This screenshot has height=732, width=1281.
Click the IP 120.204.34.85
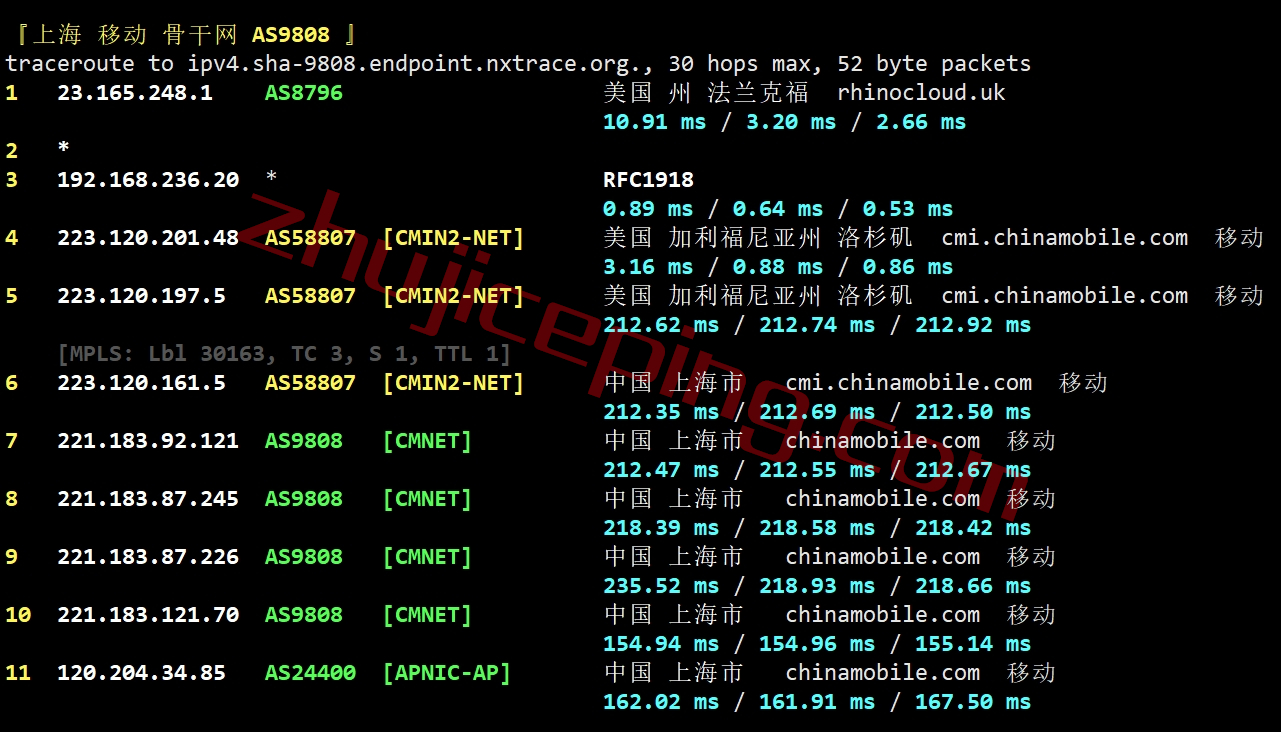pos(141,673)
